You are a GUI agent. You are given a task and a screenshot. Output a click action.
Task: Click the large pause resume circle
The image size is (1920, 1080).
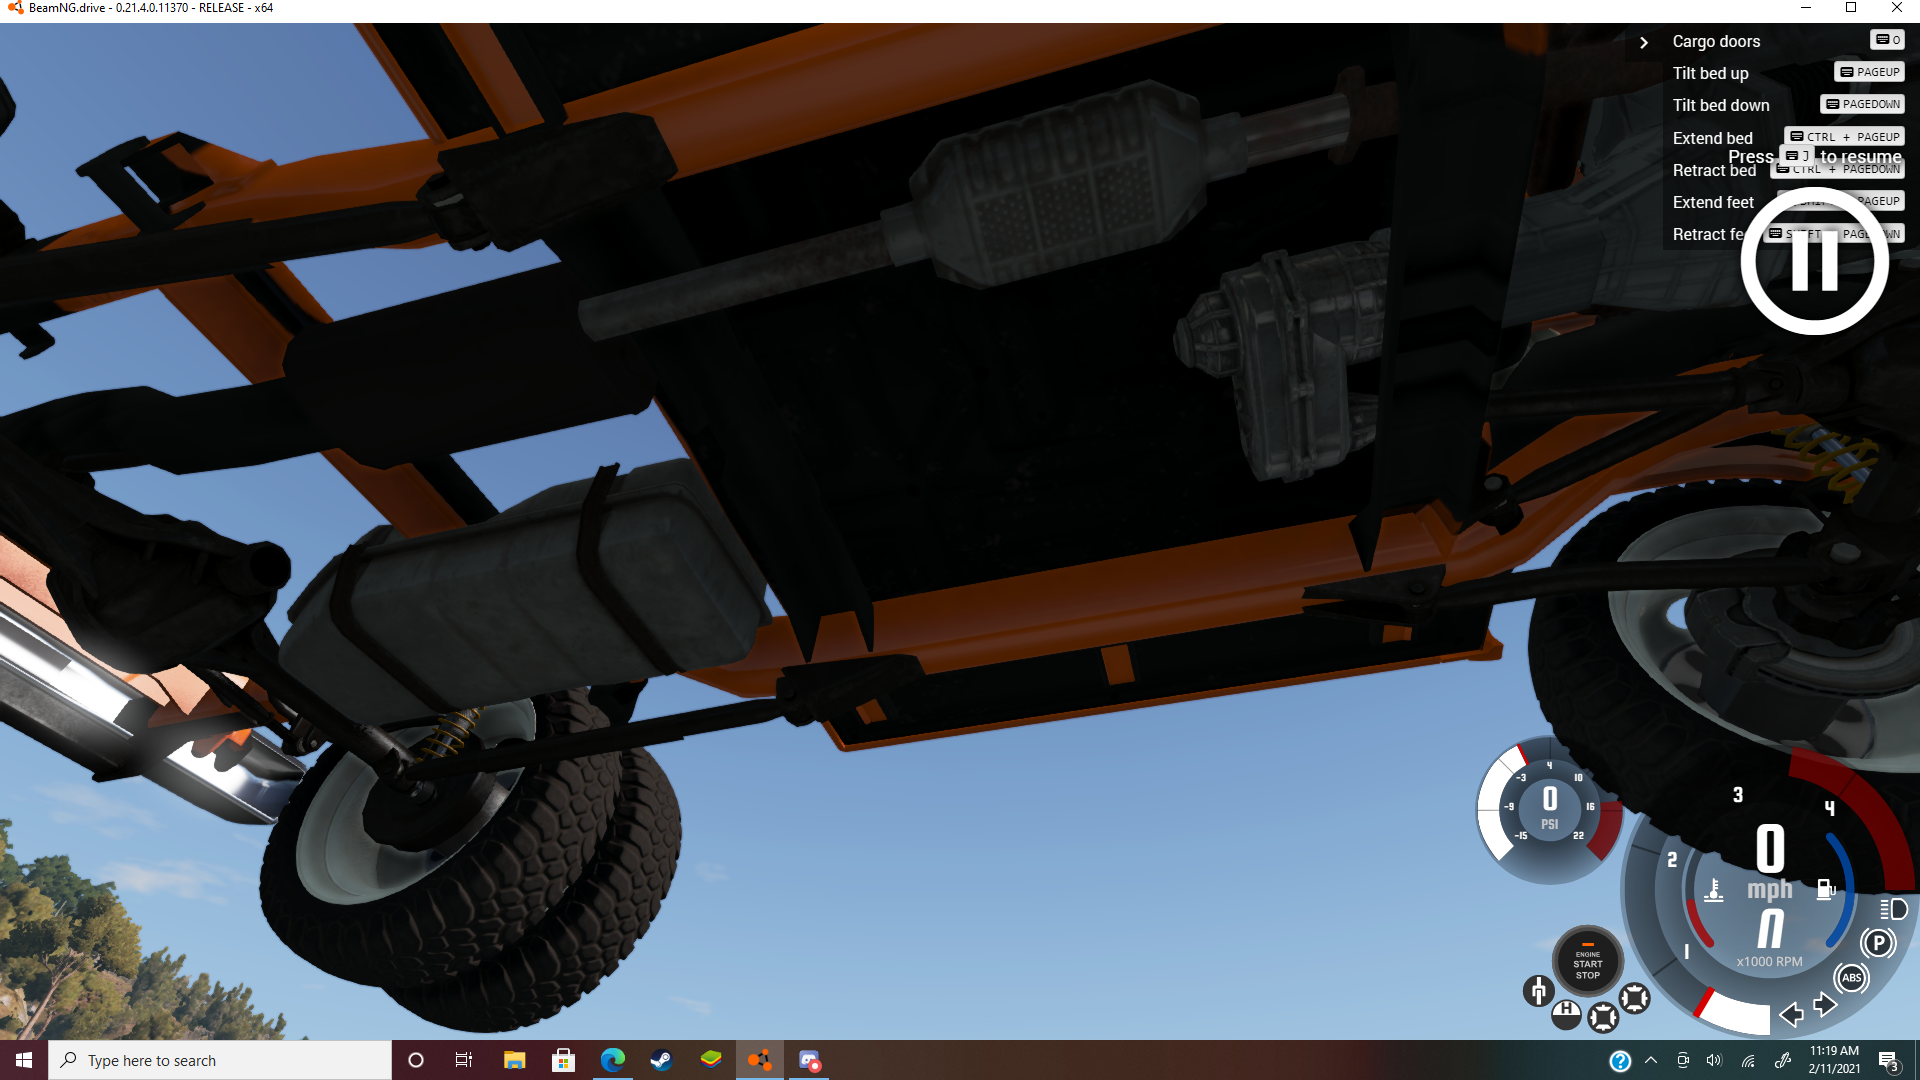point(1814,261)
